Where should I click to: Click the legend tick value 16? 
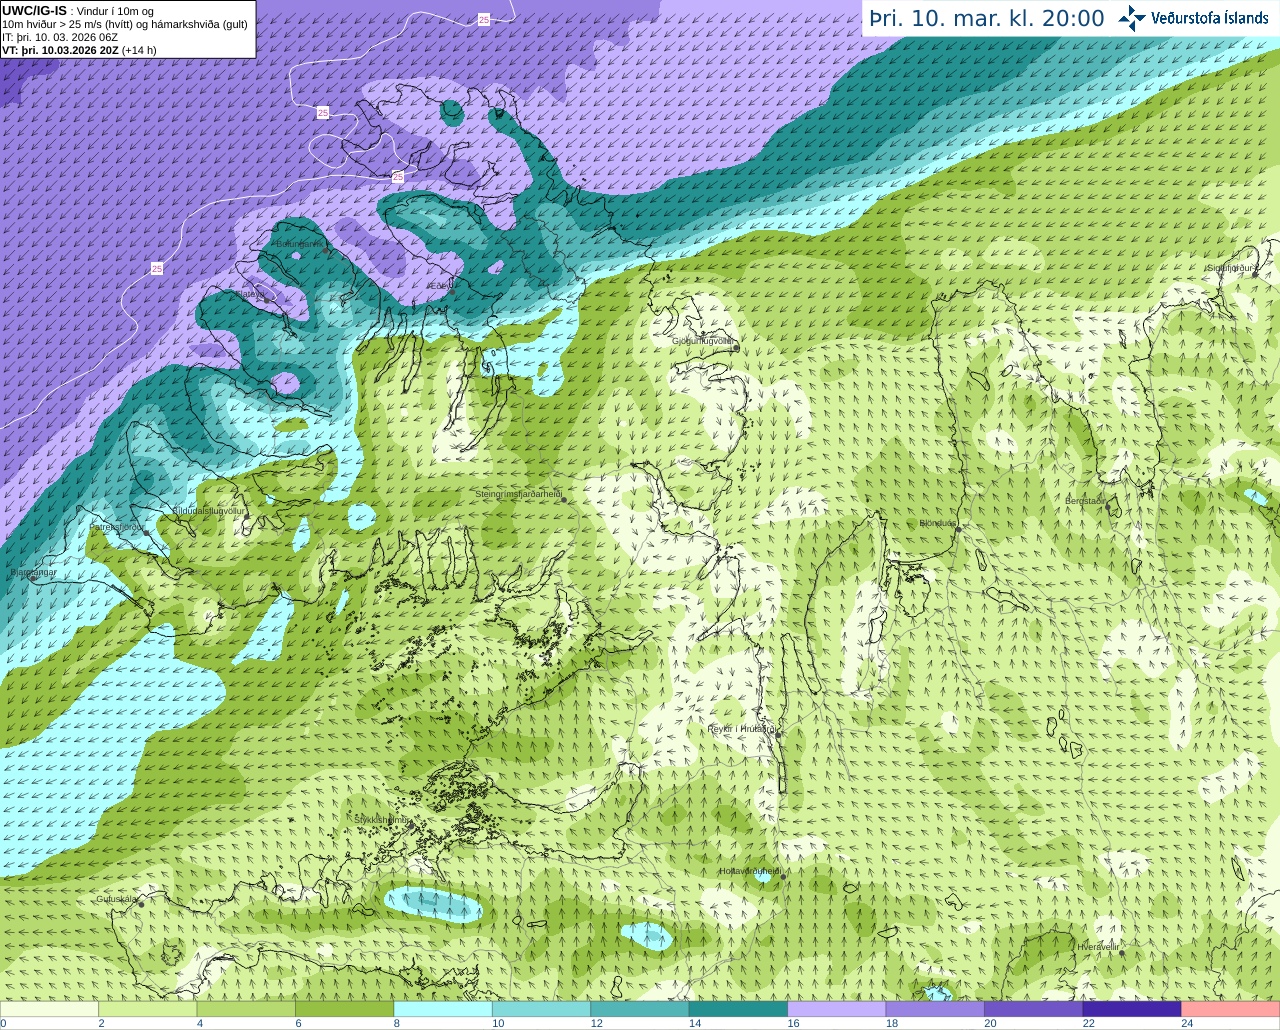(793, 1023)
